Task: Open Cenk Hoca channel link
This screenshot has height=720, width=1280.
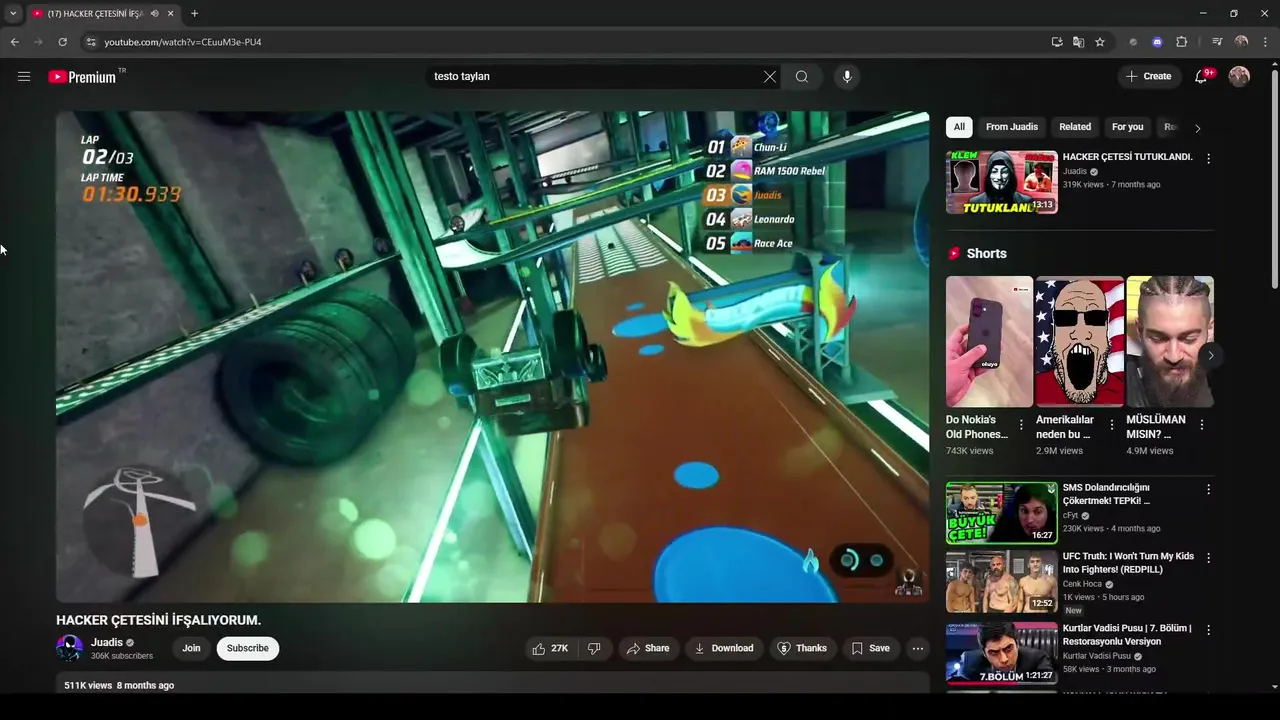Action: point(1083,584)
